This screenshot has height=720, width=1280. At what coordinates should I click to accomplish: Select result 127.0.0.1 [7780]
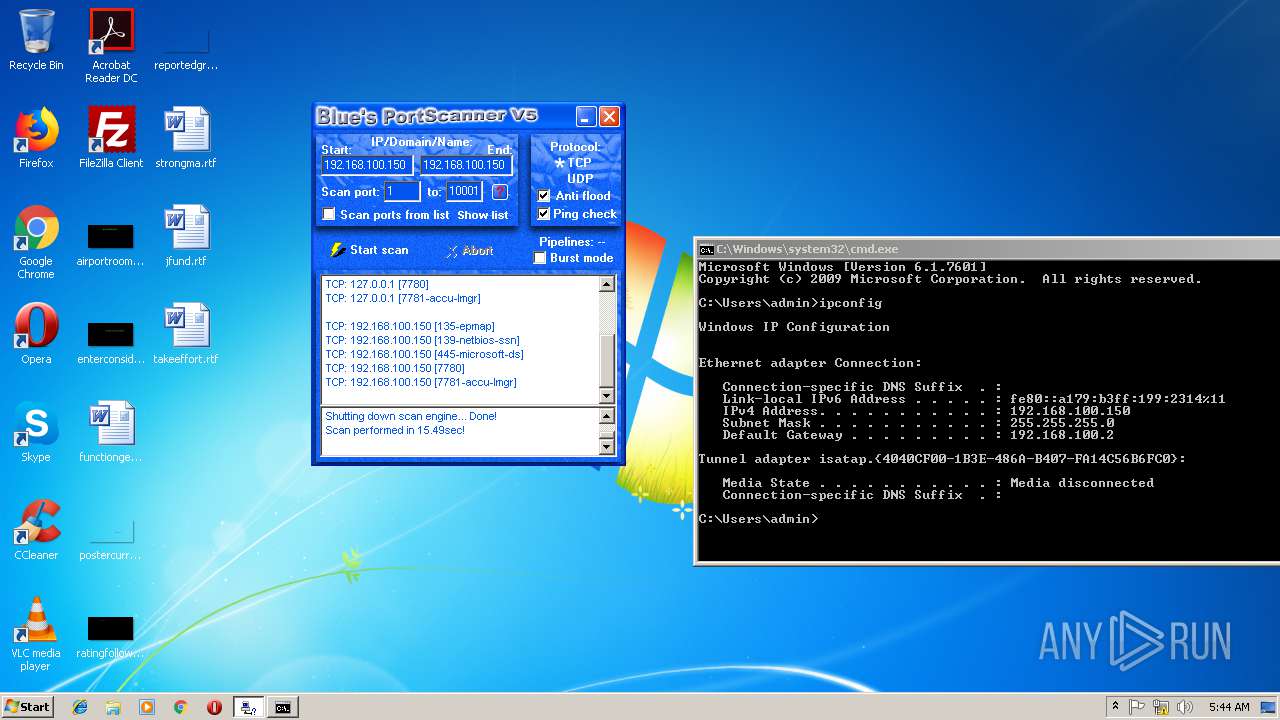[377, 284]
